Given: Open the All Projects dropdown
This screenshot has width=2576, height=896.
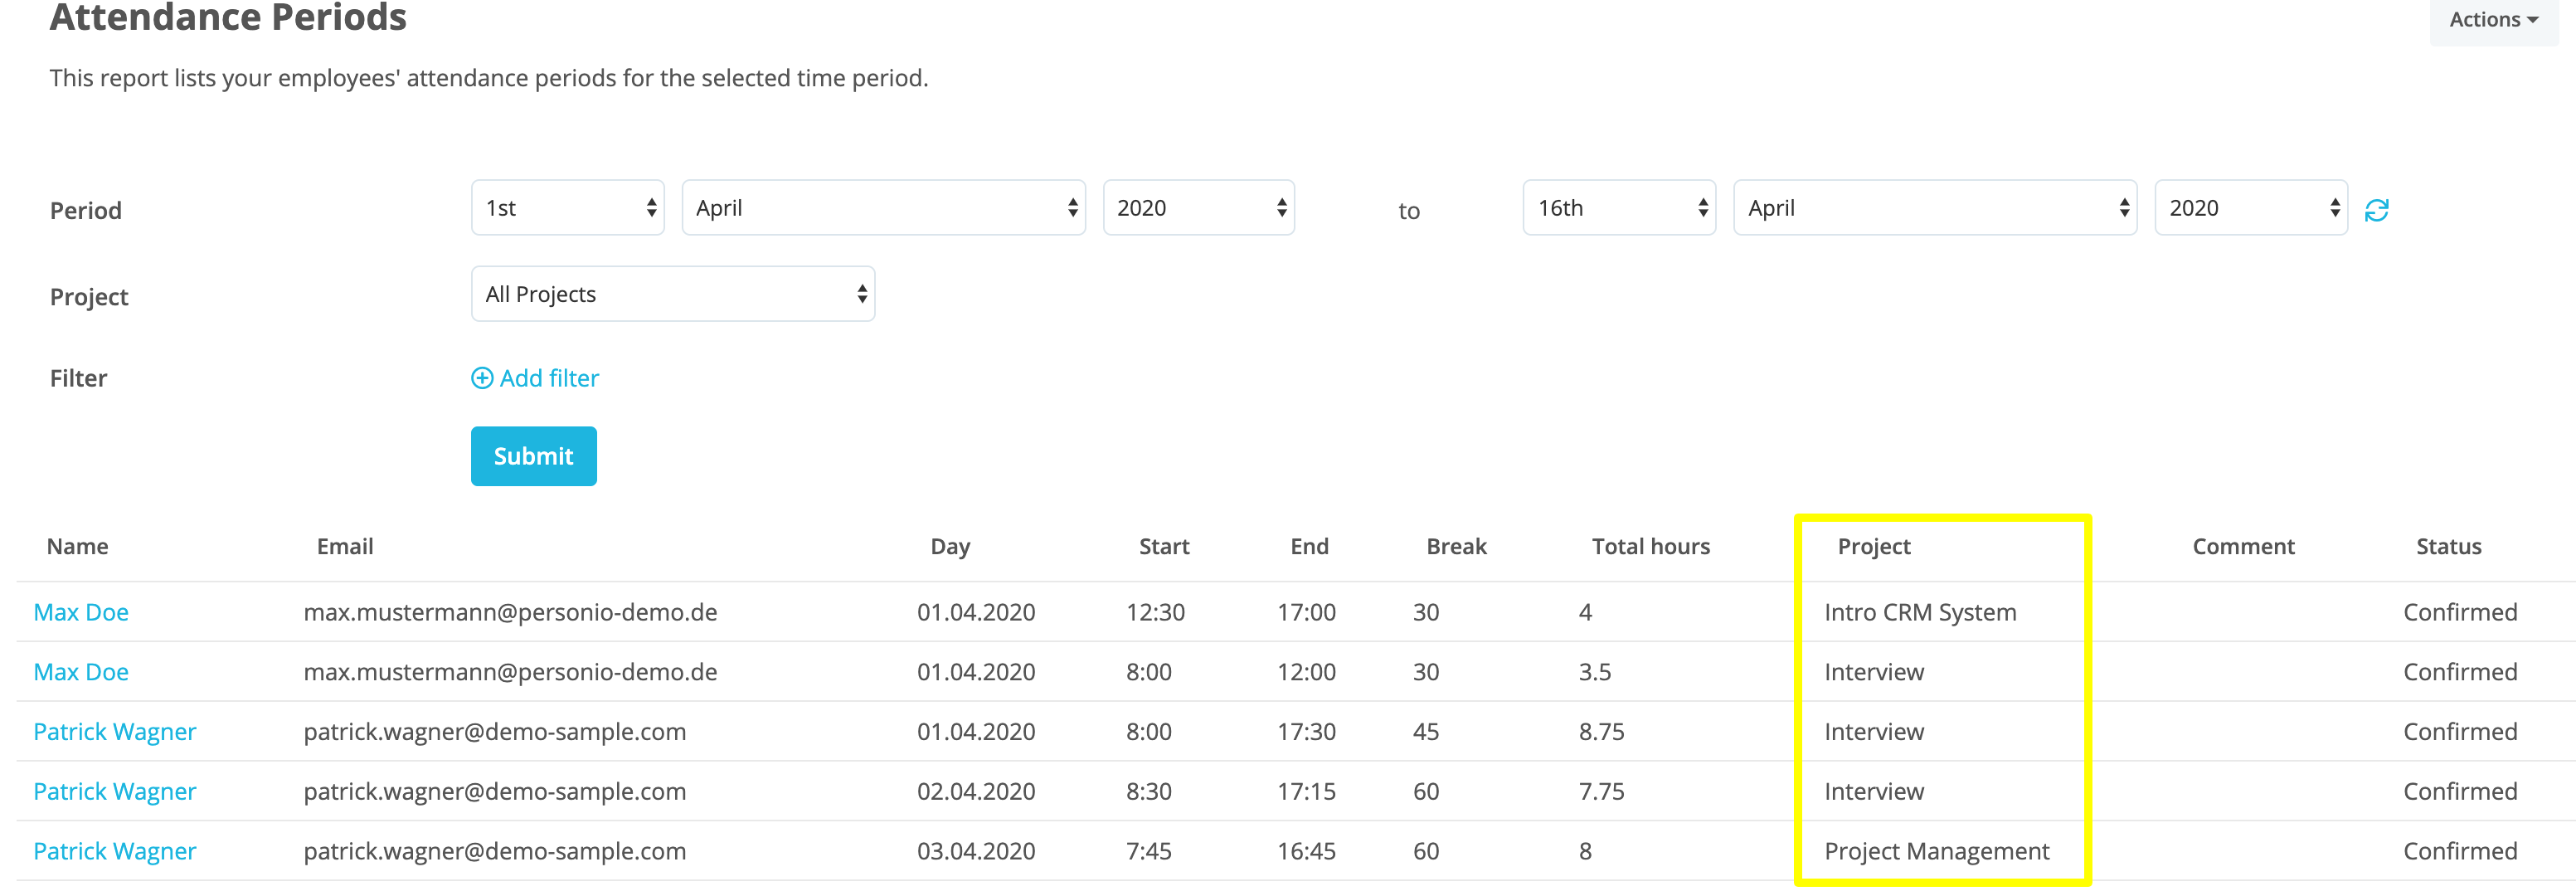Looking at the screenshot, I should pos(672,294).
